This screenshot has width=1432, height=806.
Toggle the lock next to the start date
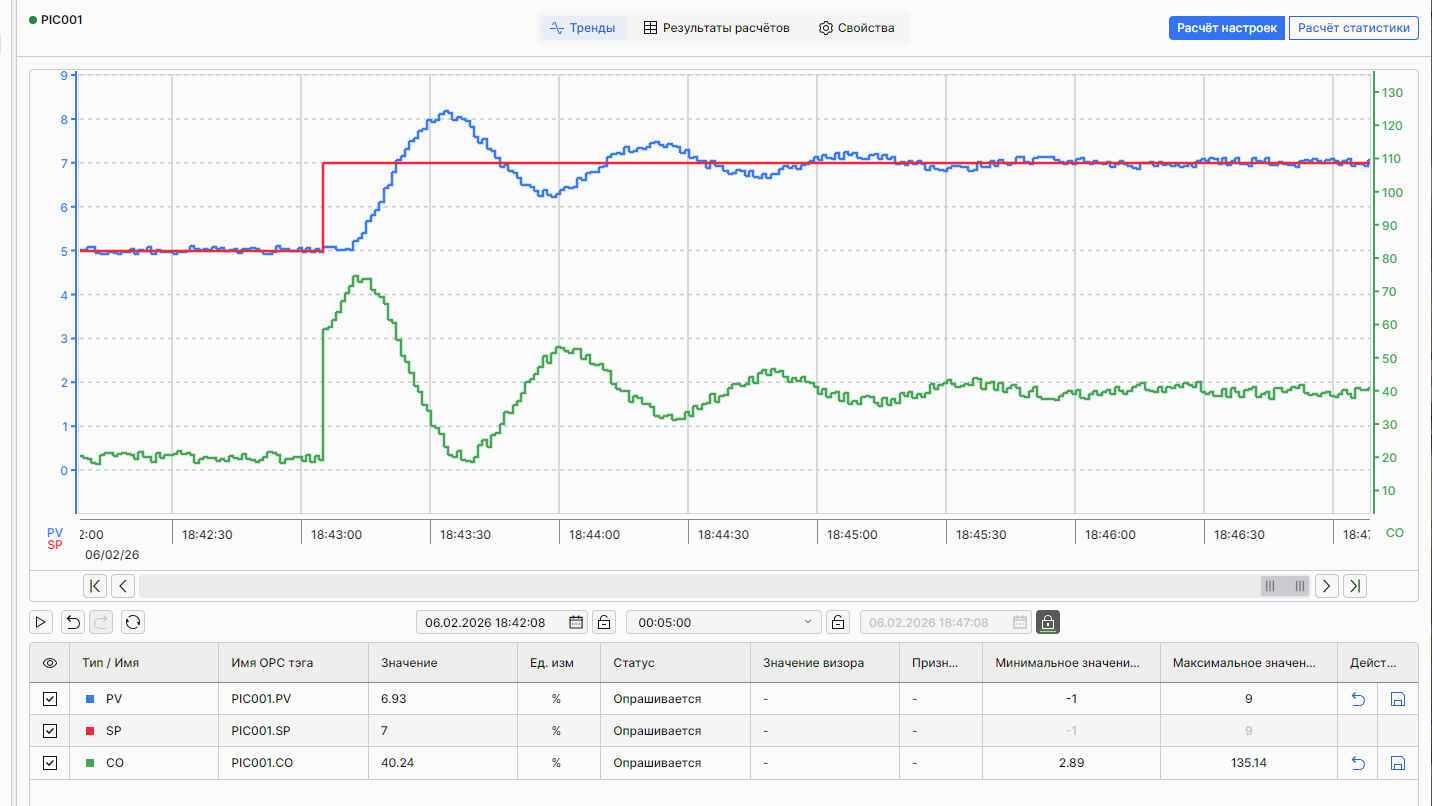(604, 622)
